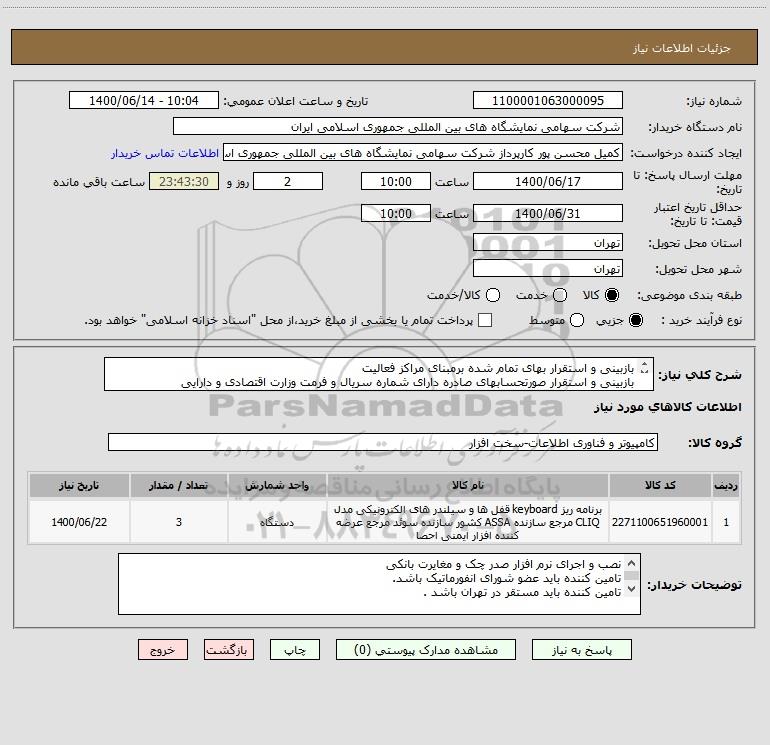Click the price validity hour field 10:00

click(396, 213)
